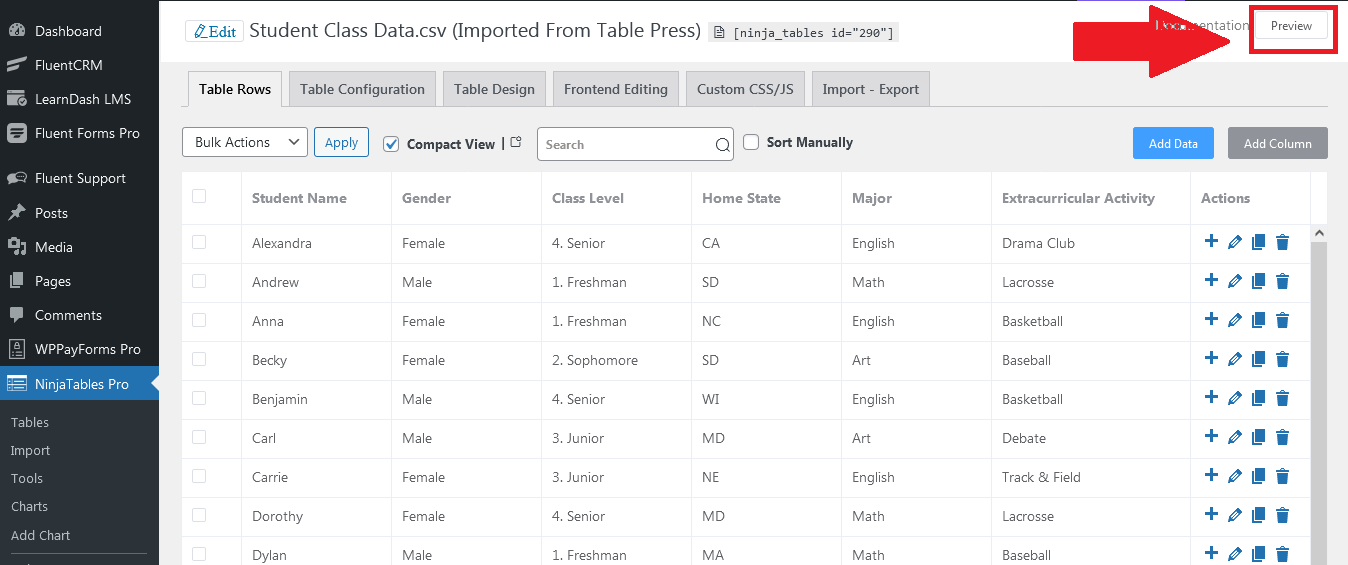
Task: Open the Import - Export tab
Action: click(871, 89)
